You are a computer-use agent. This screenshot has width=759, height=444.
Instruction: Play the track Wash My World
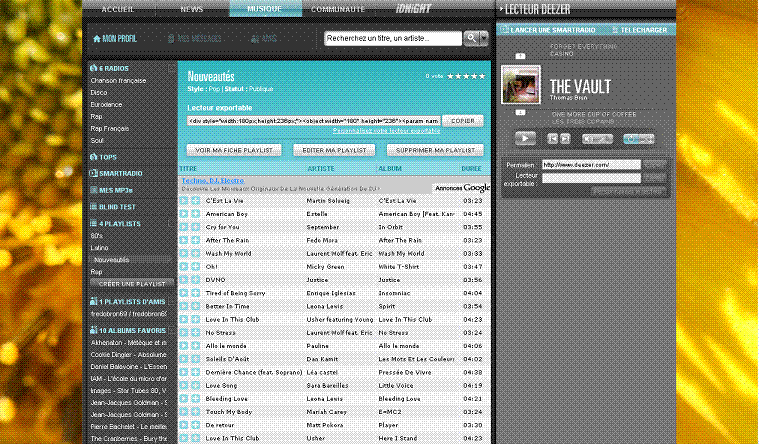[x=184, y=253]
